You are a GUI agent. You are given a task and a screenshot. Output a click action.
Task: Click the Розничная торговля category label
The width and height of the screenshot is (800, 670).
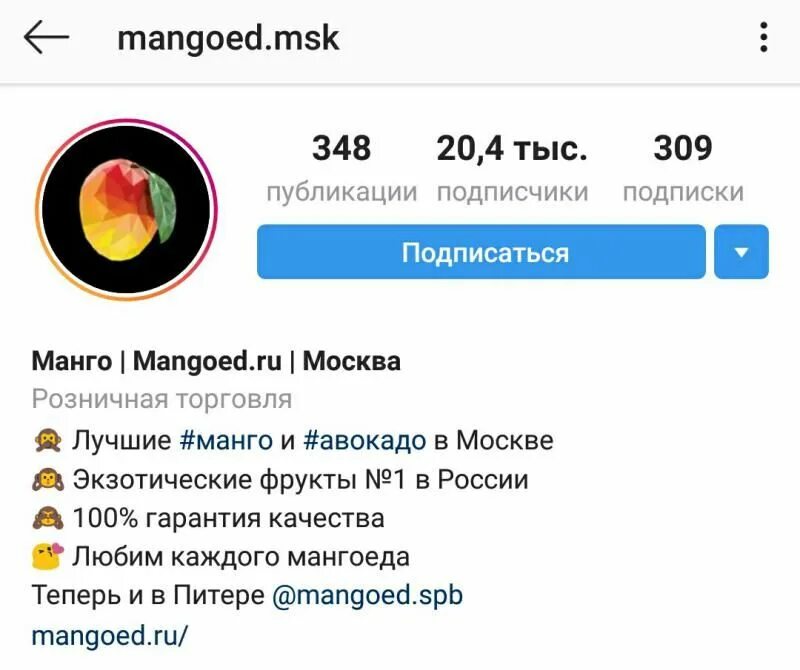(162, 399)
